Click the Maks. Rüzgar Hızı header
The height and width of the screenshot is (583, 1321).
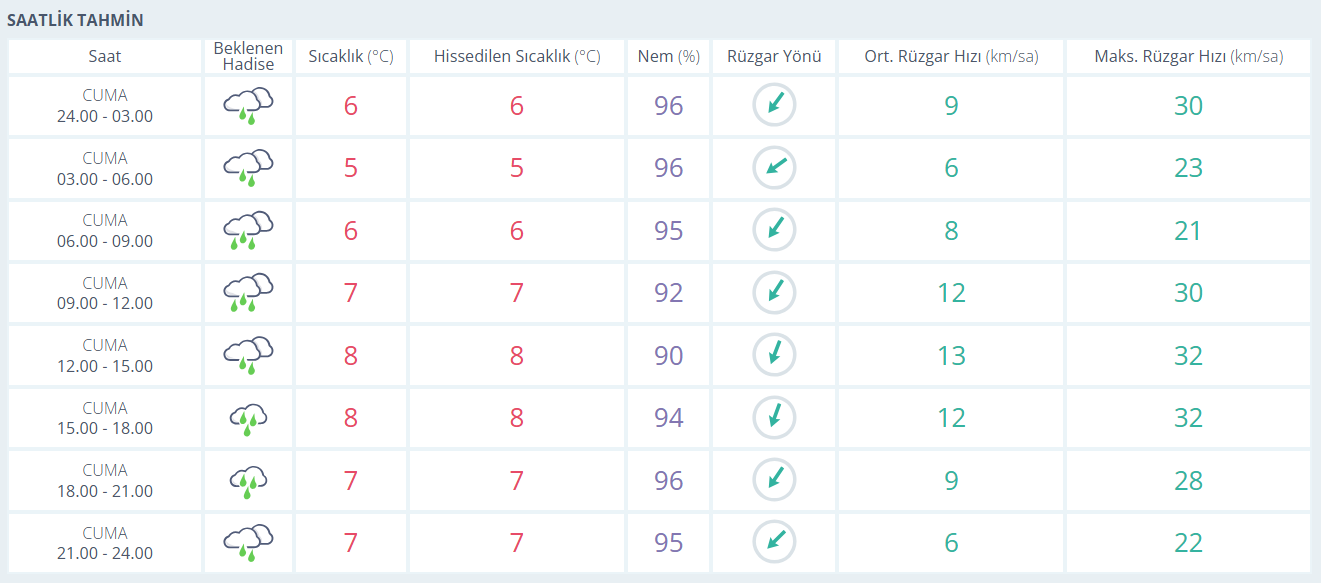point(1188,56)
